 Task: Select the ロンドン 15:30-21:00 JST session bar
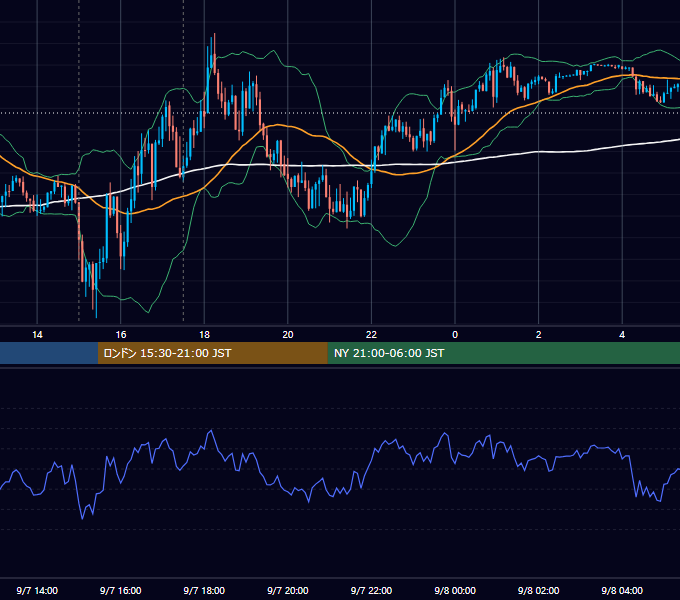pos(212,353)
